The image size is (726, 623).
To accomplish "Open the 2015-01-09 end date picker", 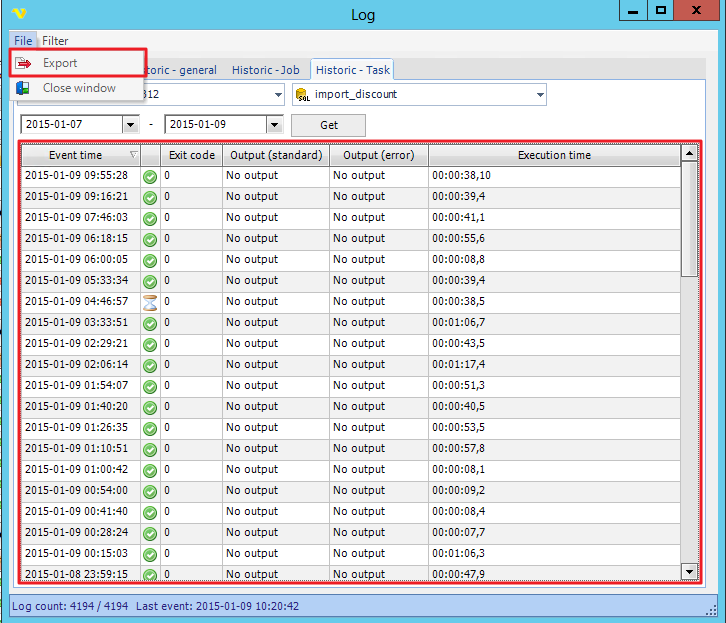I will [274, 125].
